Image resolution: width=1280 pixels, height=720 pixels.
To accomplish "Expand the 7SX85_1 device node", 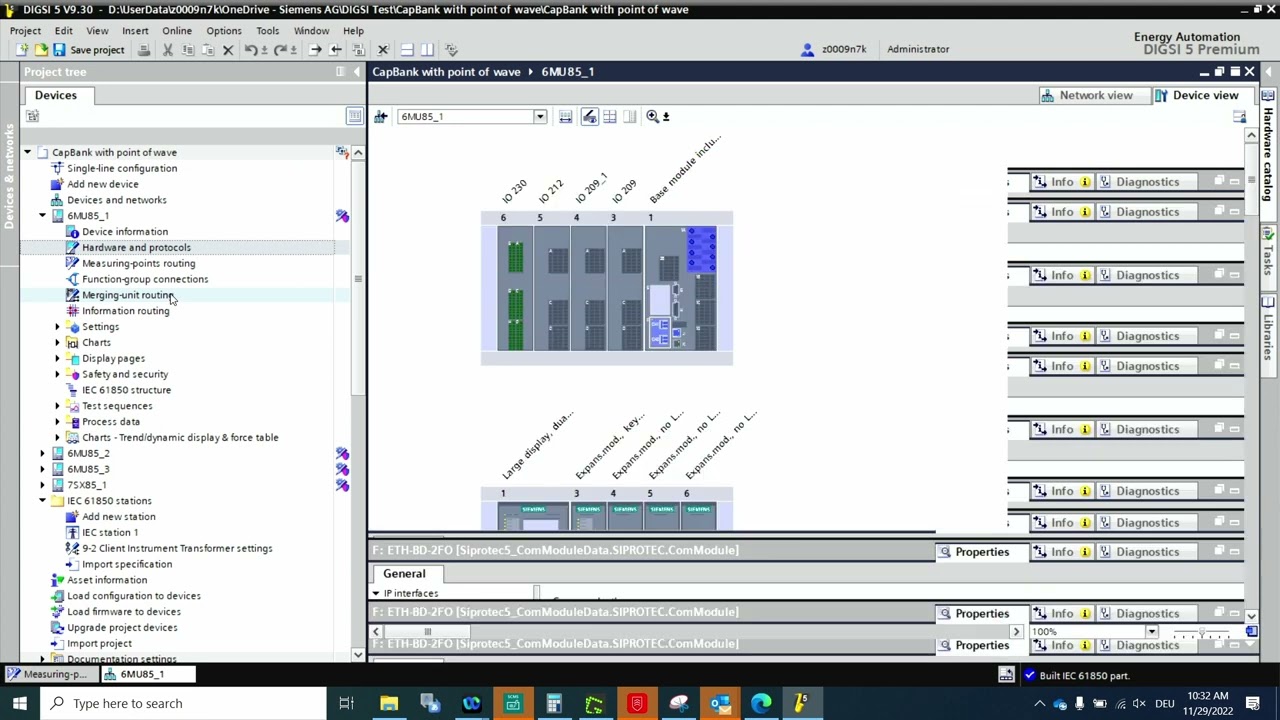I will click(x=43, y=485).
